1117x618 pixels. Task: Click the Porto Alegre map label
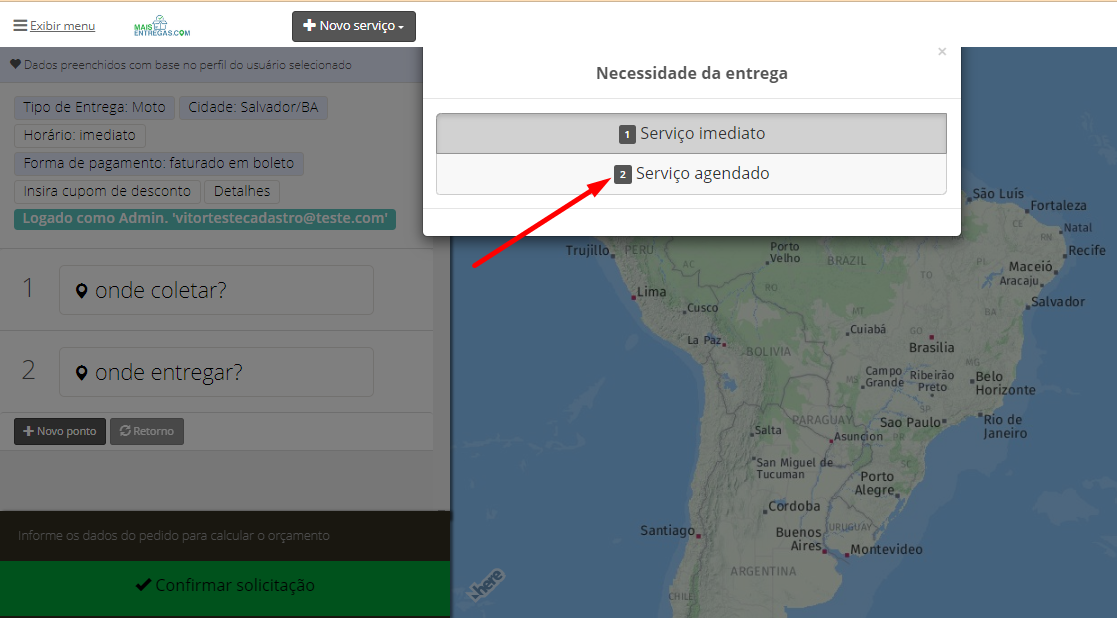coord(876,483)
